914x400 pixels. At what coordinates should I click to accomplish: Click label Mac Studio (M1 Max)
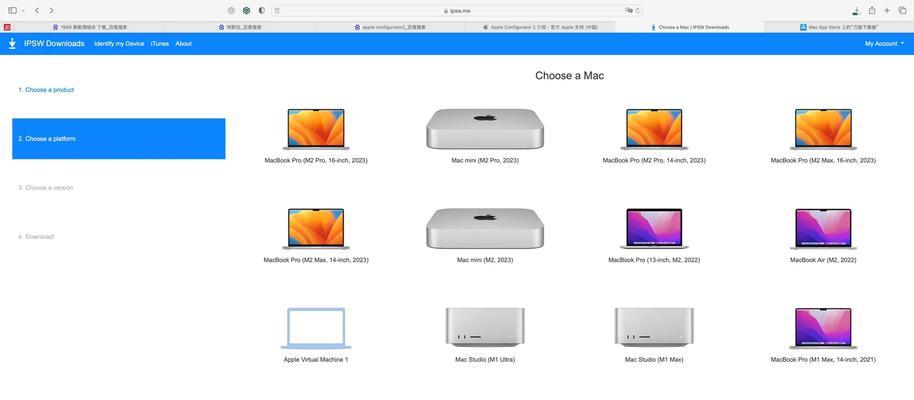pos(654,360)
